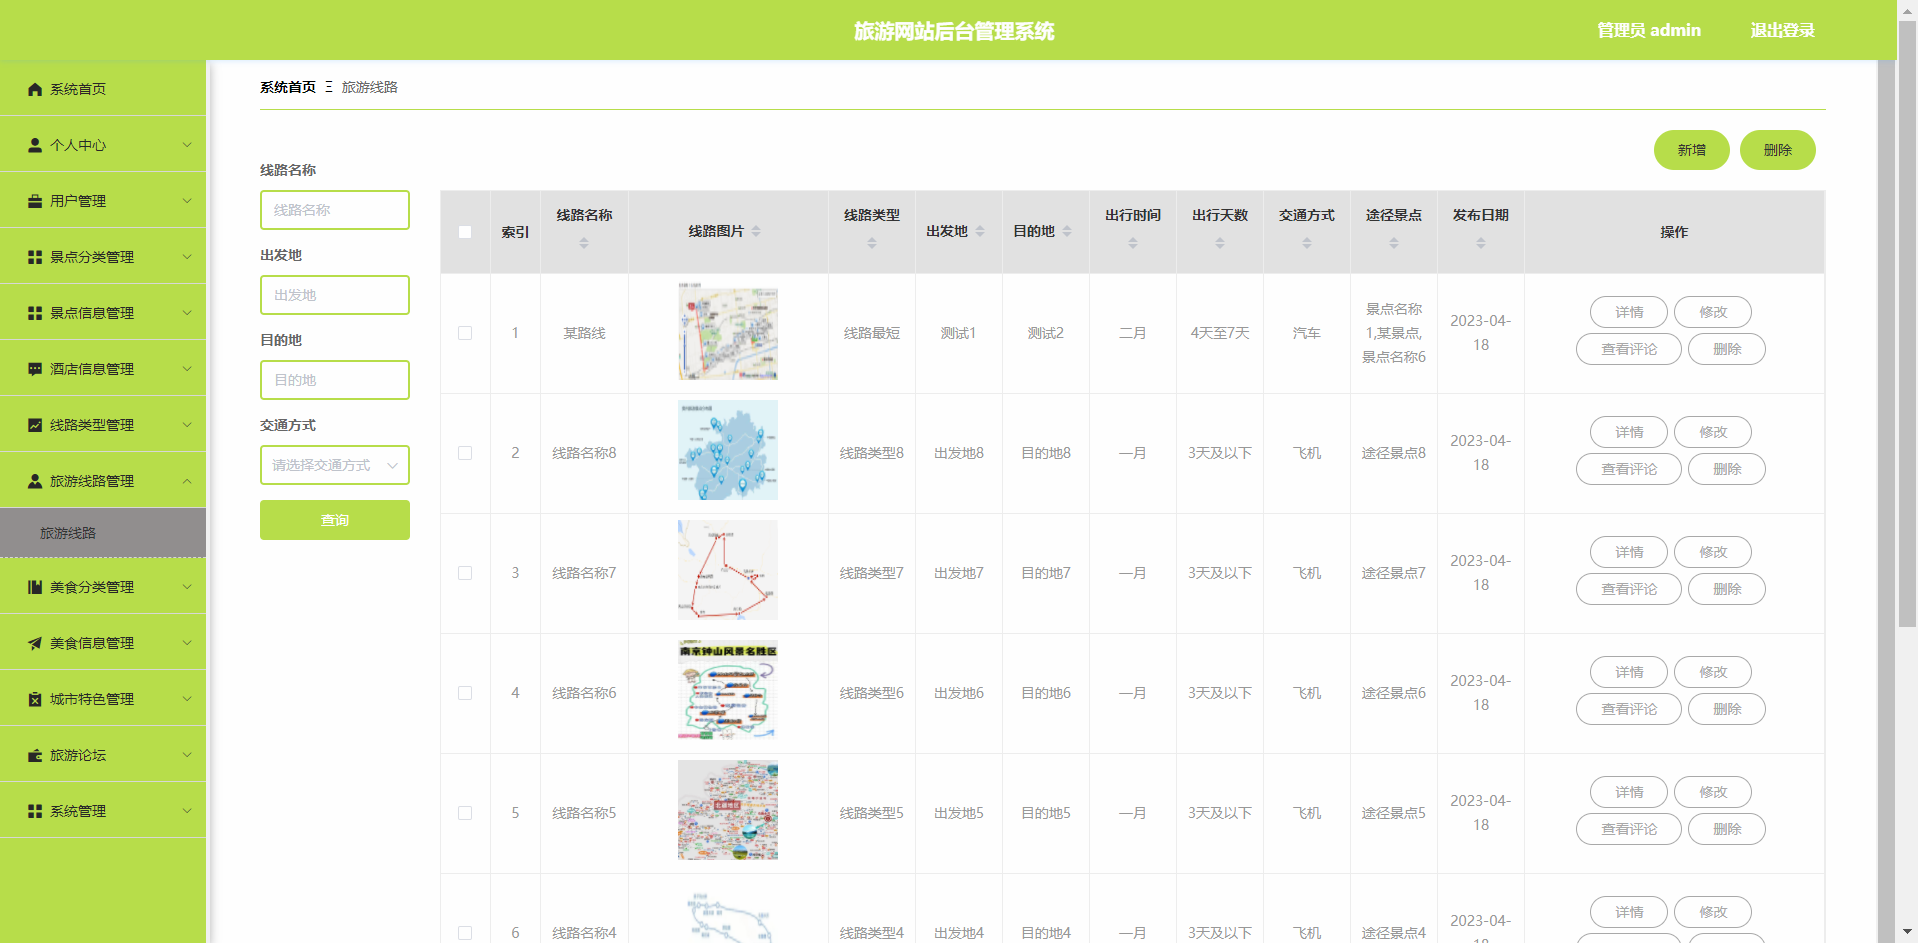
Task: Click the briefcase icon beside 用户管理
Action: [35, 201]
